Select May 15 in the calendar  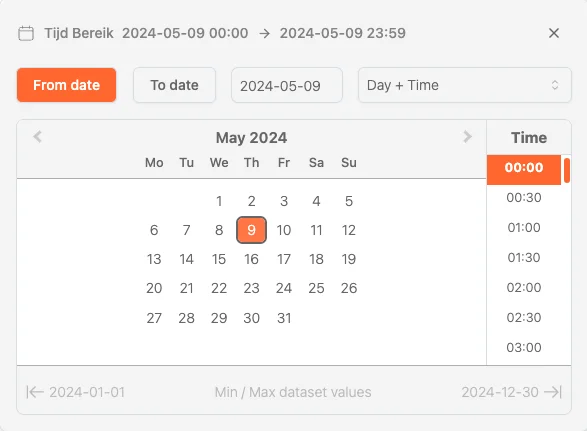click(219, 259)
